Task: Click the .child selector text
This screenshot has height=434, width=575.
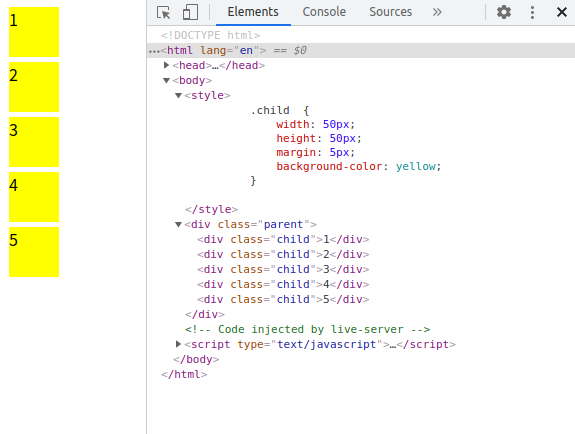Action: [270, 110]
